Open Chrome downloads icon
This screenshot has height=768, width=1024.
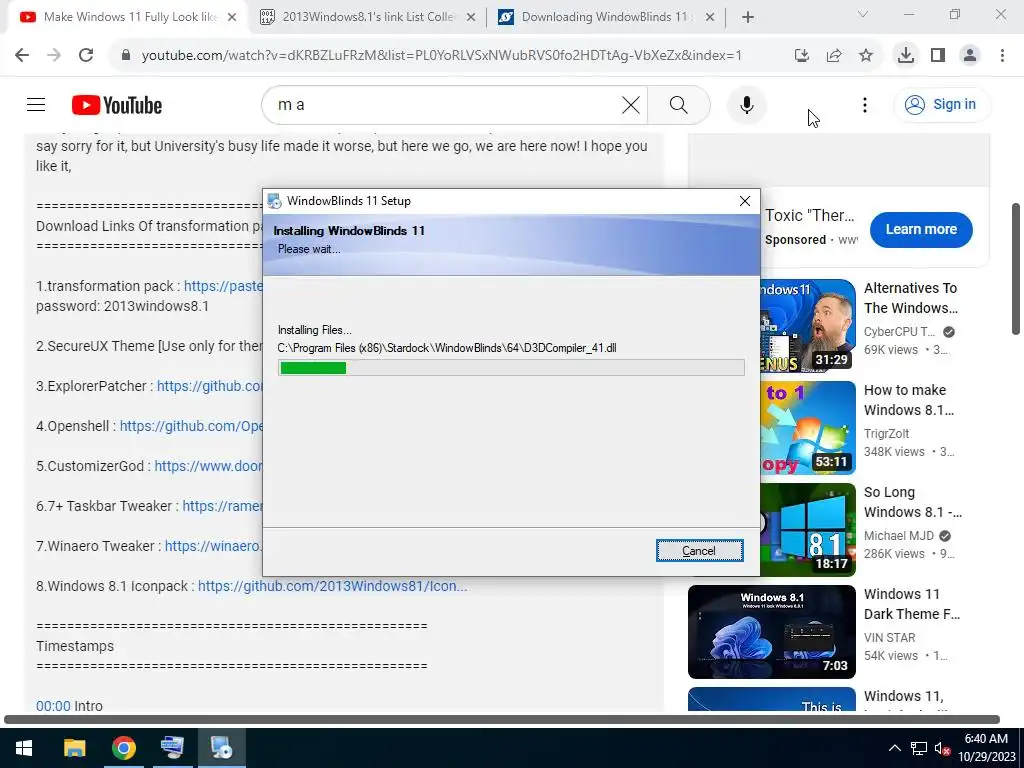[906, 56]
